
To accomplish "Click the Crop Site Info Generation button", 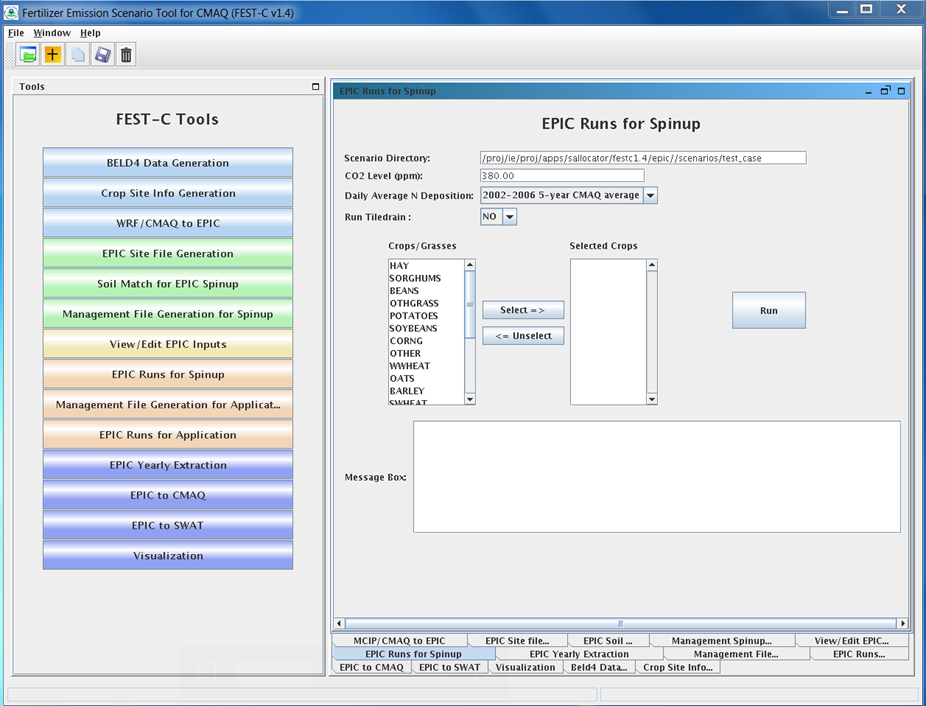I will tap(168, 193).
